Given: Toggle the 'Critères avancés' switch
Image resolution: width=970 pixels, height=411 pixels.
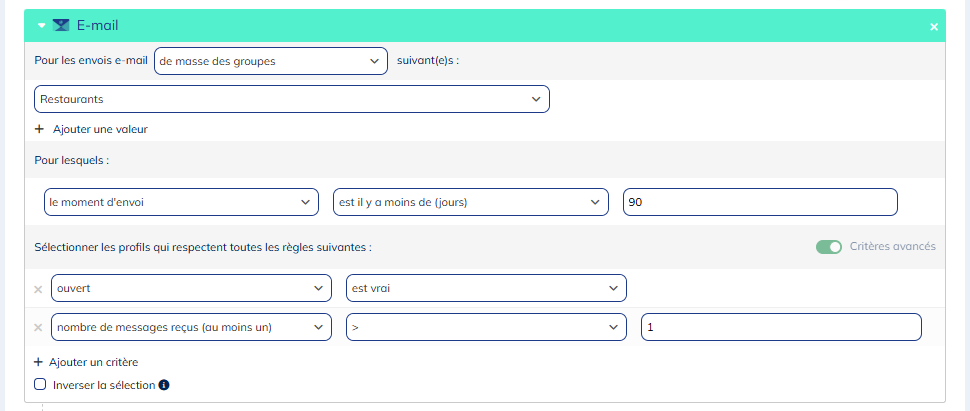Looking at the screenshot, I should coord(829,246).
